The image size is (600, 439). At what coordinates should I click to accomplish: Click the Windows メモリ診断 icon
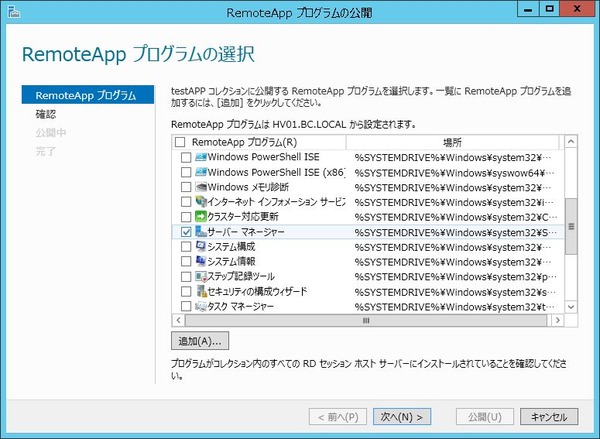coord(201,187)
